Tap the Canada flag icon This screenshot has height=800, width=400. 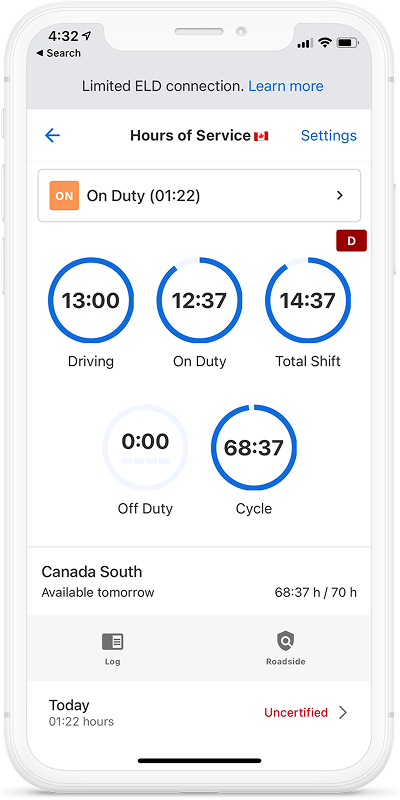(x=261, y=136)
